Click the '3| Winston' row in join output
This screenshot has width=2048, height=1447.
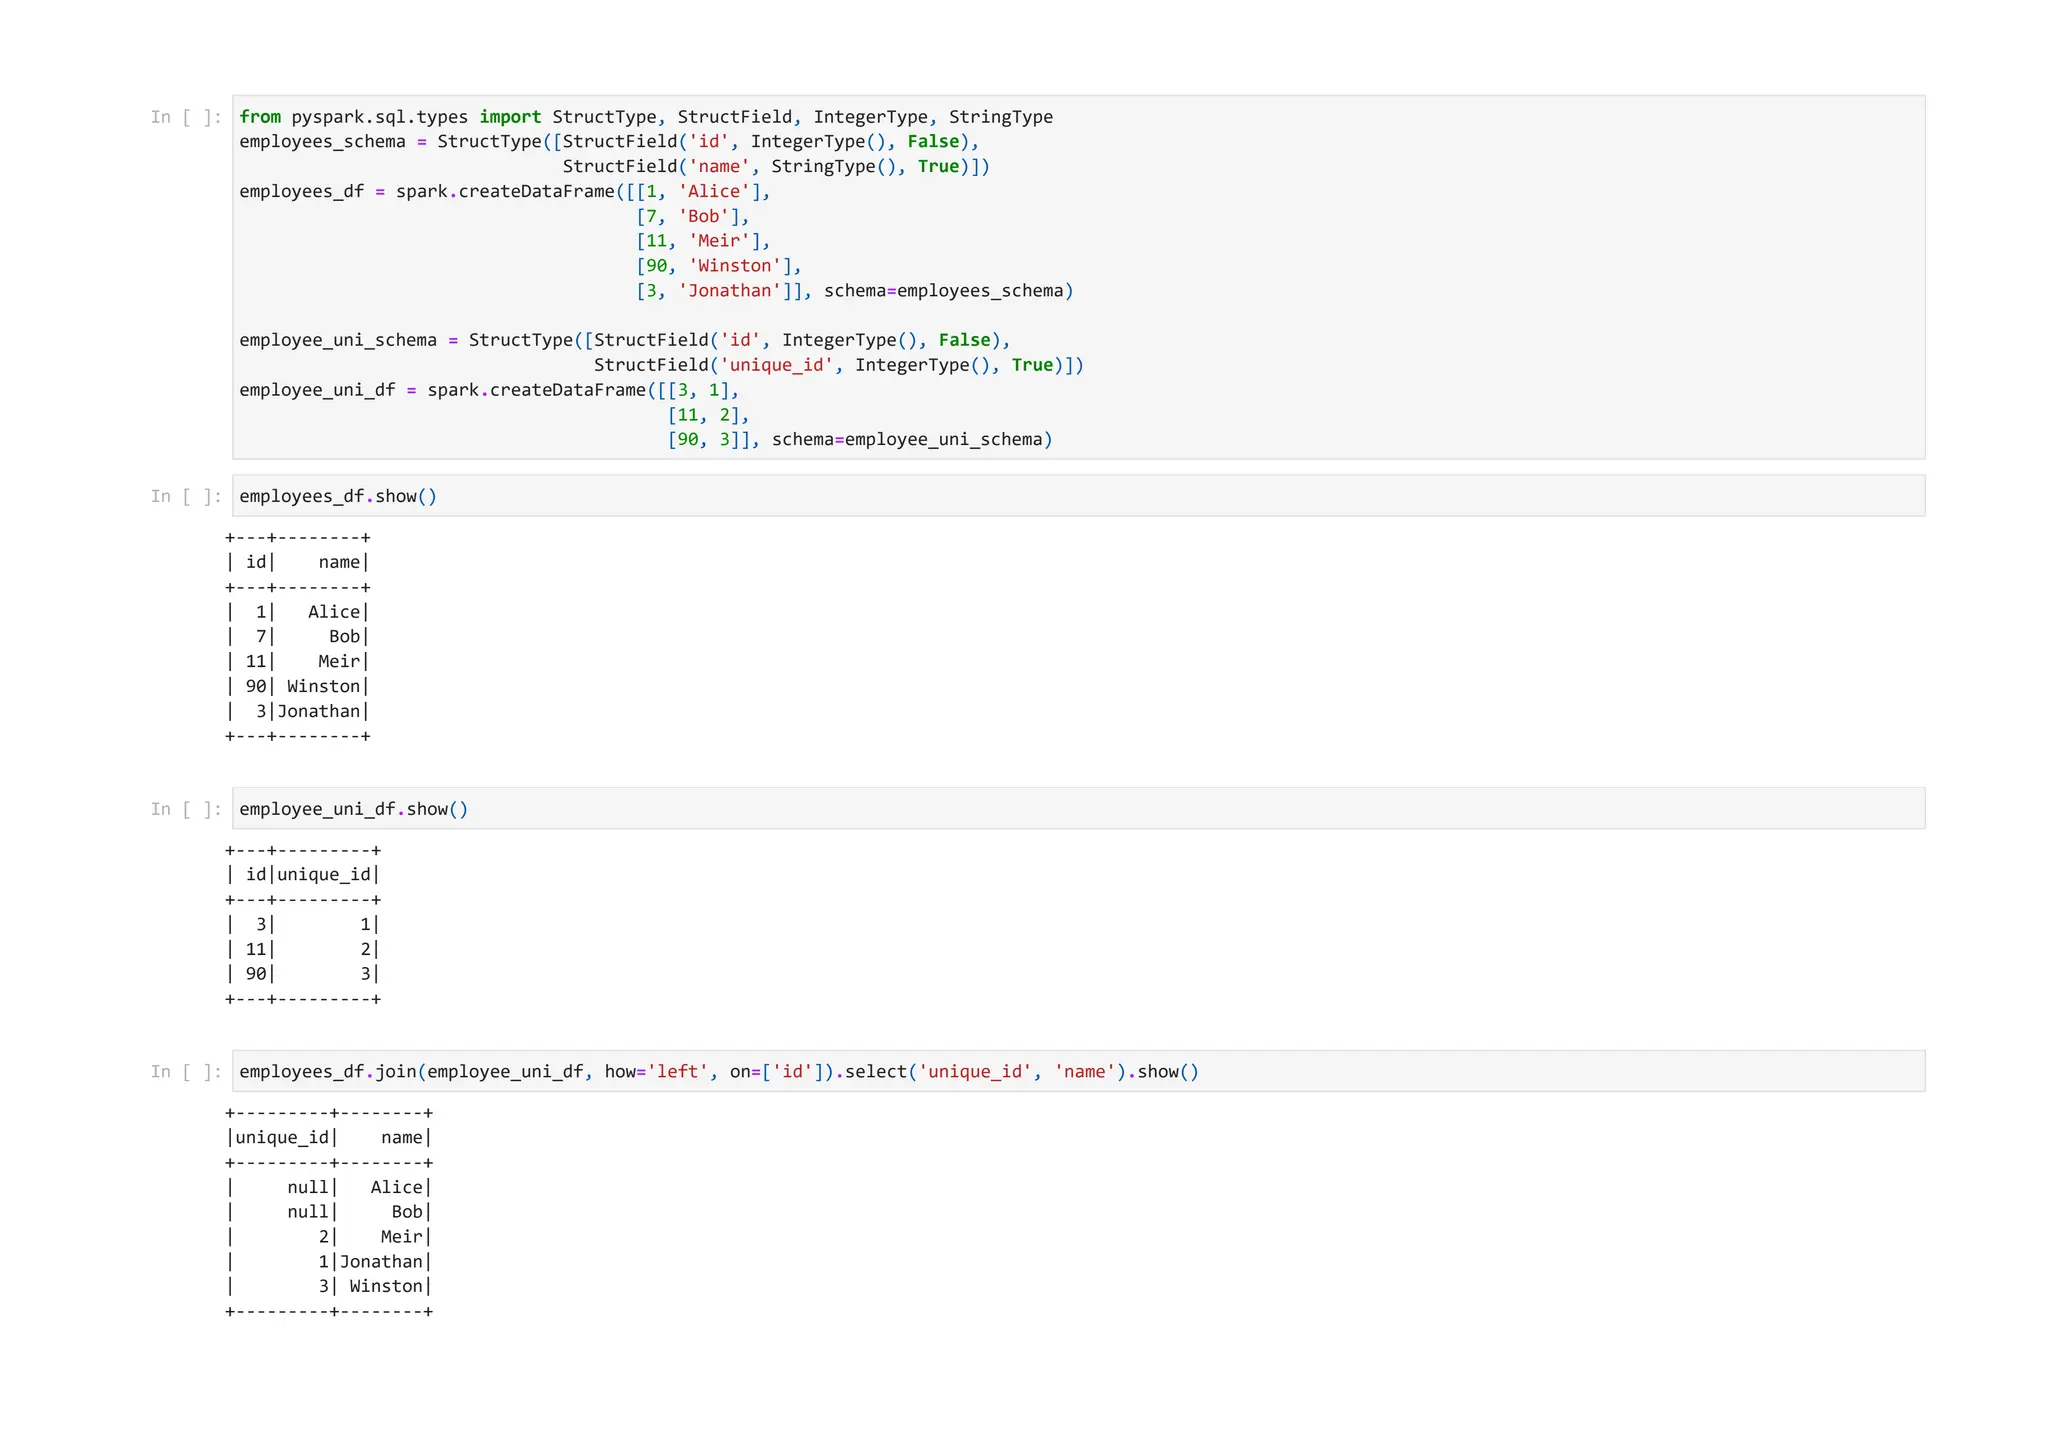click(329, 1286)
